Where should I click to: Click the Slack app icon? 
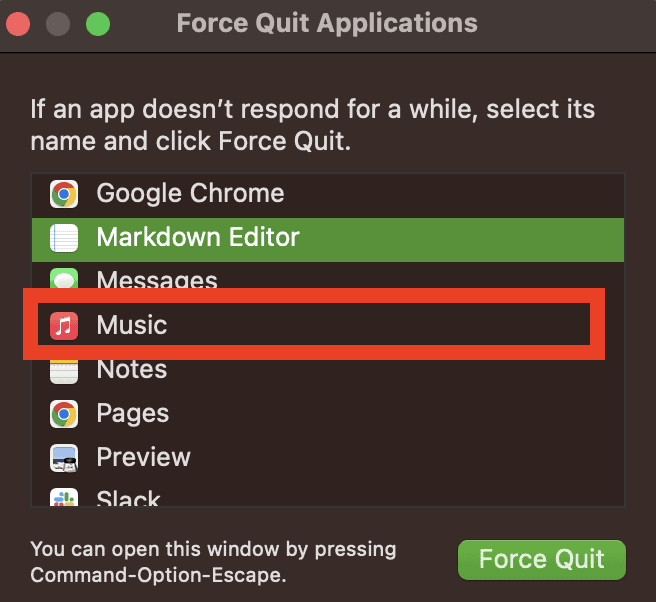tap(64, 498)
